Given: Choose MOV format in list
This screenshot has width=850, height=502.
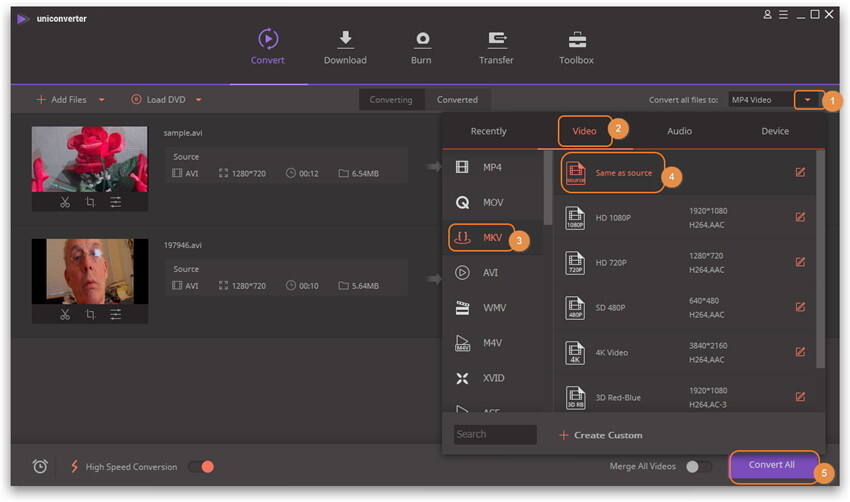Looking at the screenshot, I should click(x=493, y=202).
